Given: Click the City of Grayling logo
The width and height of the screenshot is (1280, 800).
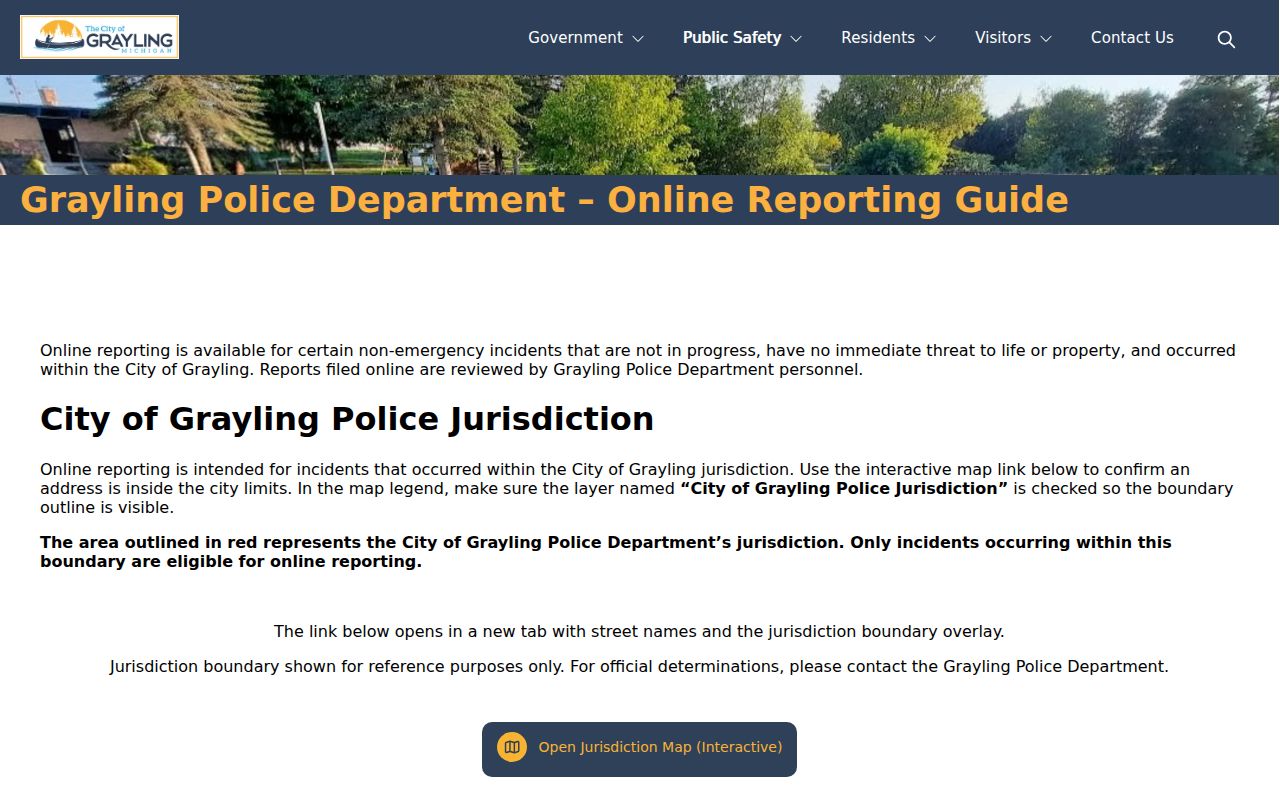Looking at the screenshot, I should (x=99, y=37).
